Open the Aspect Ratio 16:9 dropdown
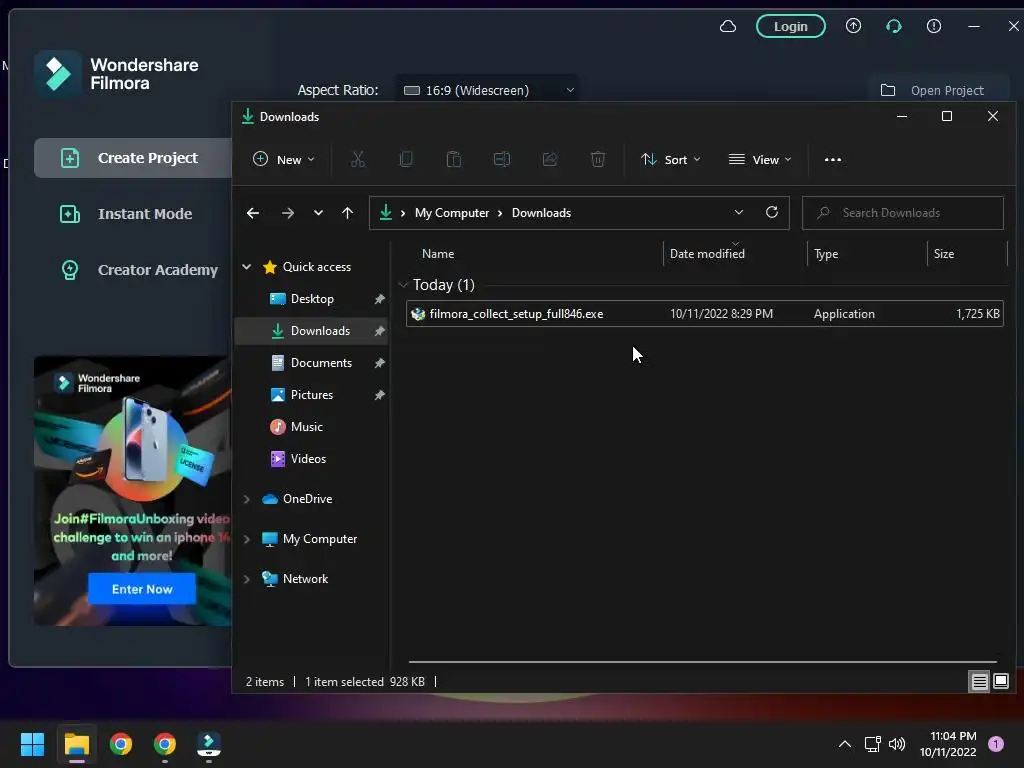The width and height of the screenshot is (1024, 768). 487,90
